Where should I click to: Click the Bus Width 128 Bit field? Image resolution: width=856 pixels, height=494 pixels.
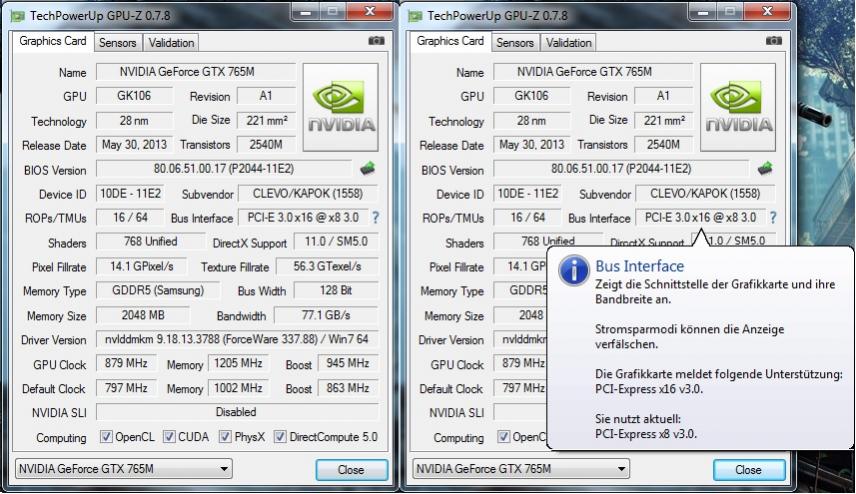(336, 290)
